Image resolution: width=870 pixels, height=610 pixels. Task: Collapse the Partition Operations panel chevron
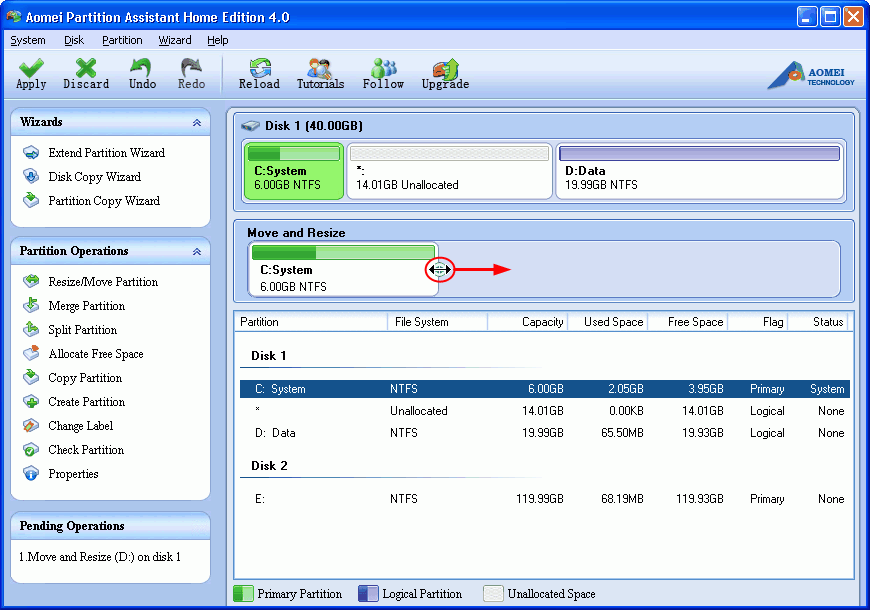point(197,251)
